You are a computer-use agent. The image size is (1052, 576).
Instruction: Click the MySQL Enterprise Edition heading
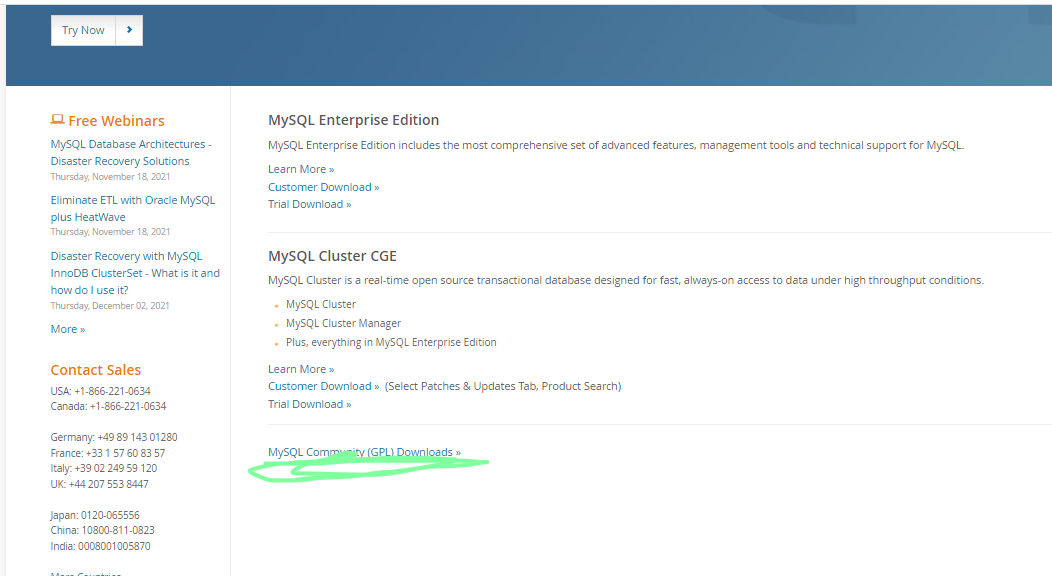coord(354,120)
